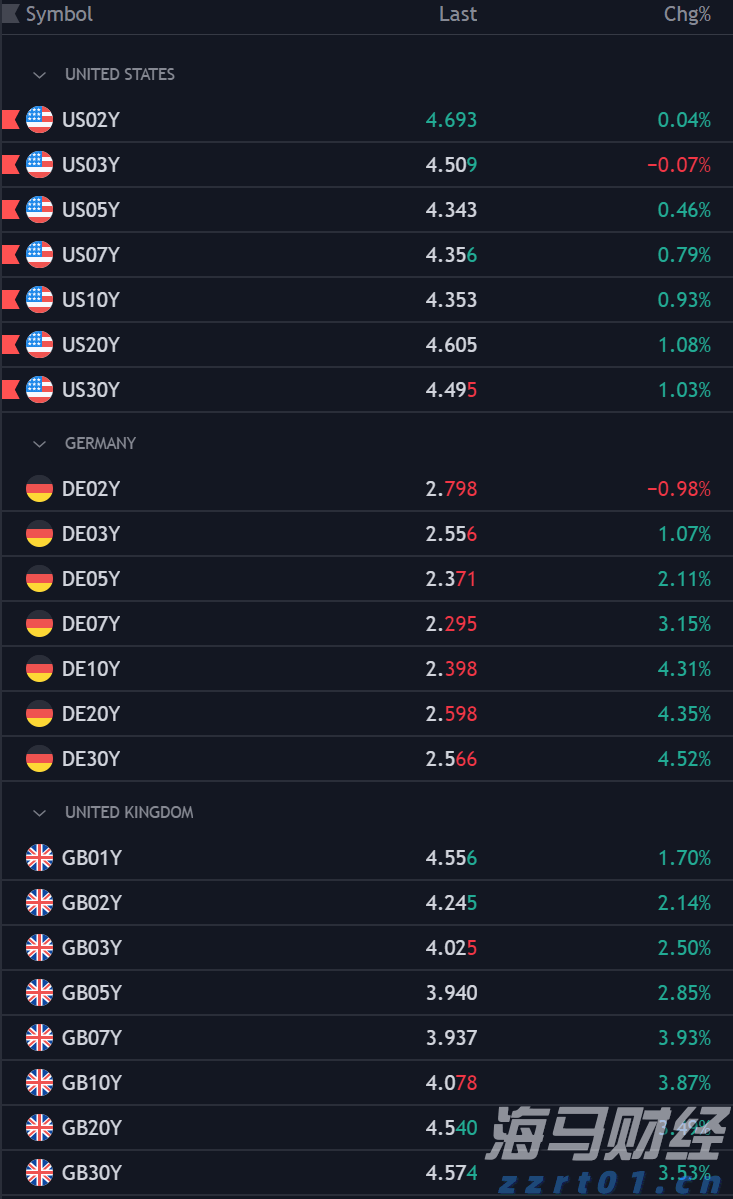Open the DE30Y symbol row

point(91,759)
